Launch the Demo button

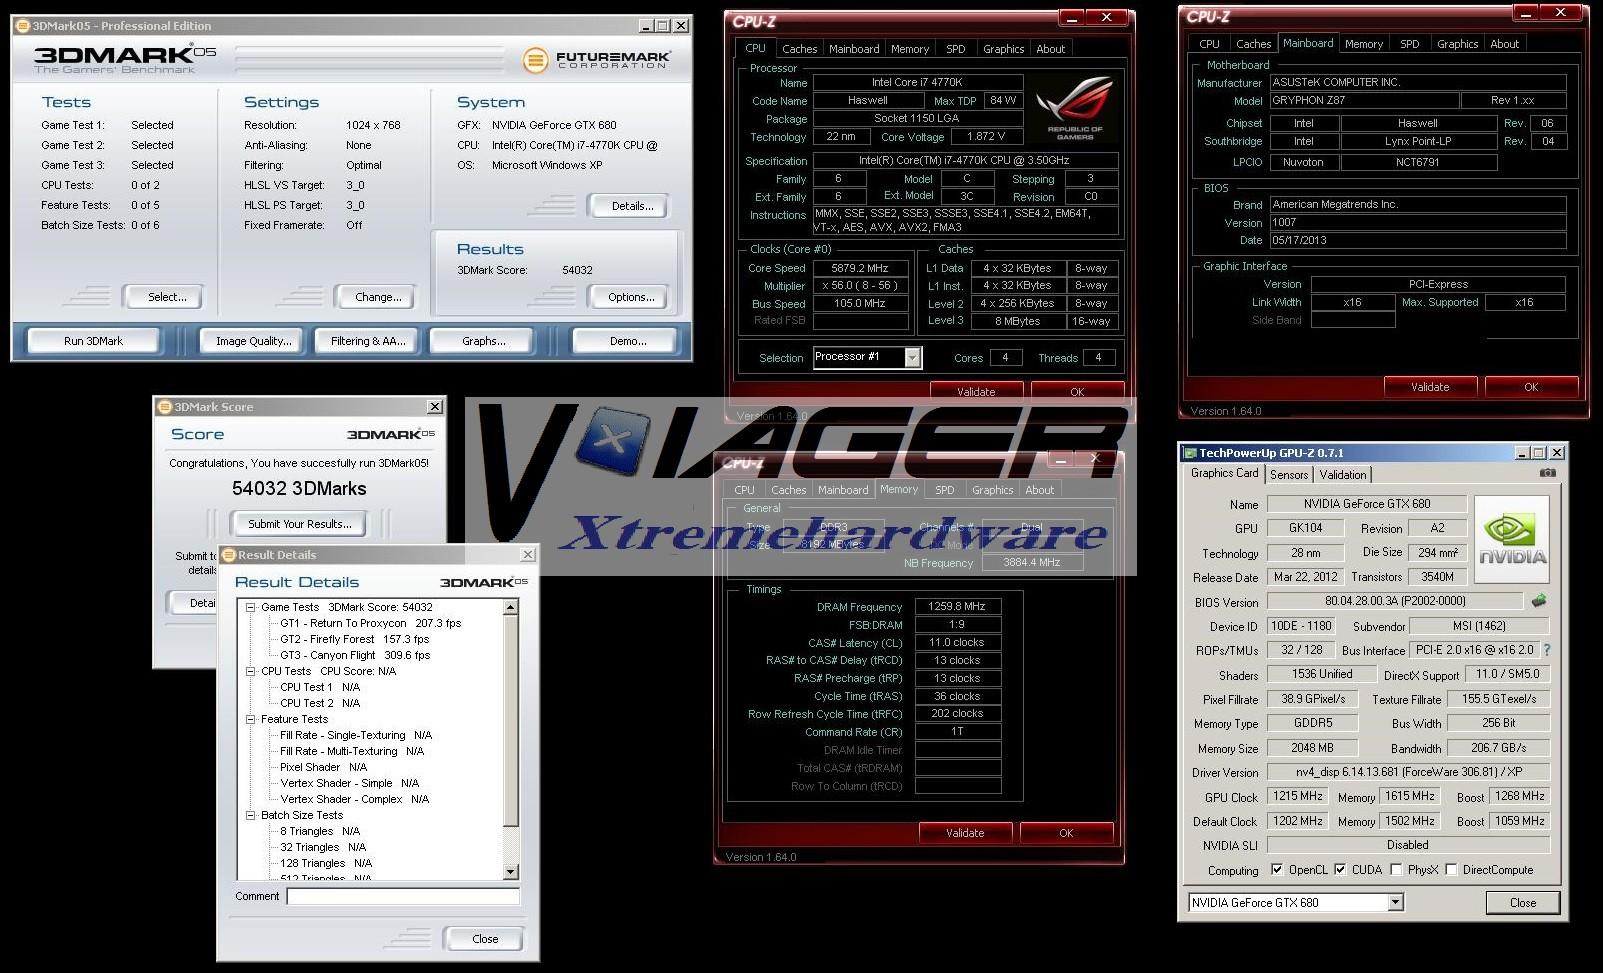point(627,341)
